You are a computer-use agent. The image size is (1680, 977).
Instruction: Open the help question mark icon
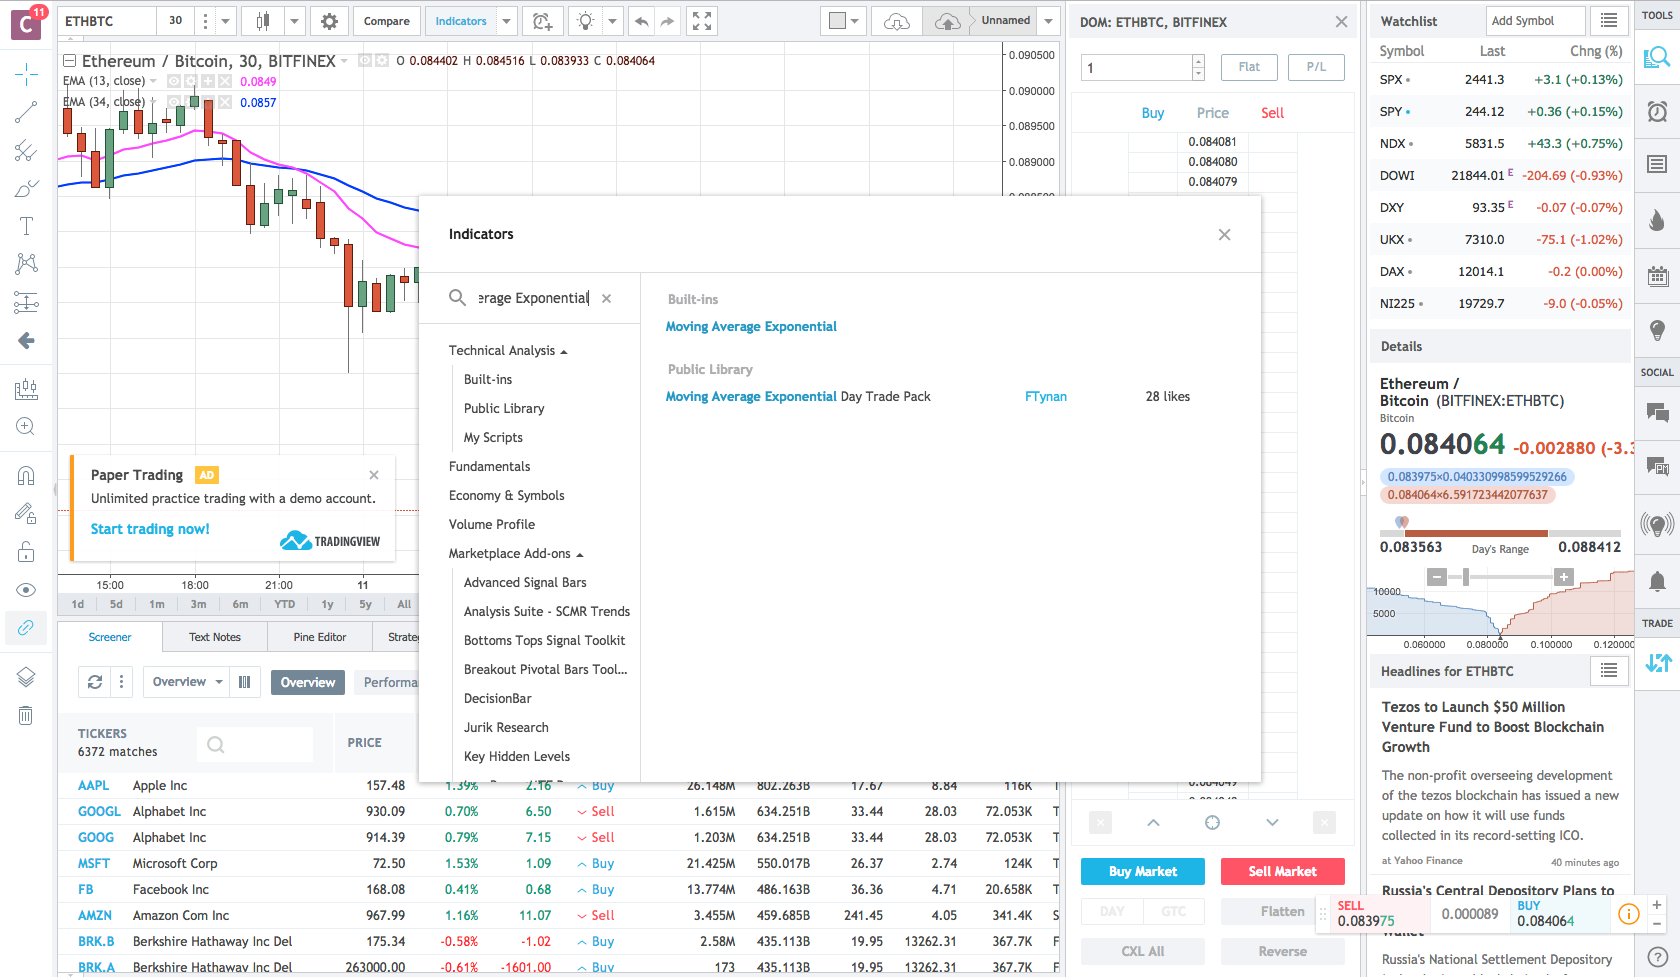pos(1657,956)
